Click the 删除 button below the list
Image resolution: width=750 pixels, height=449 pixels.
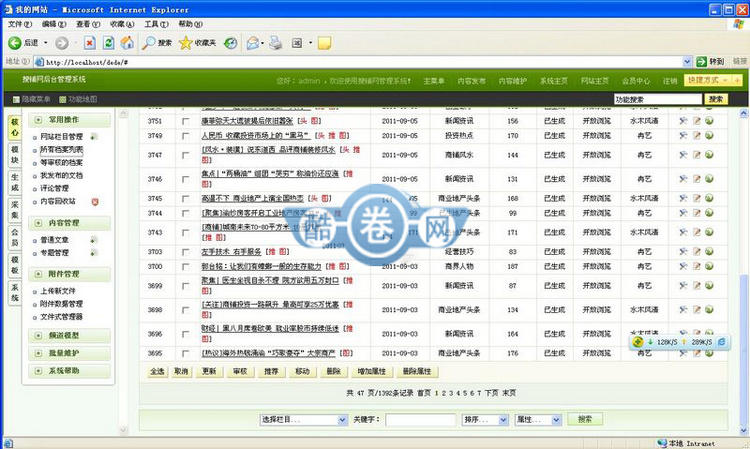(333, 371)
